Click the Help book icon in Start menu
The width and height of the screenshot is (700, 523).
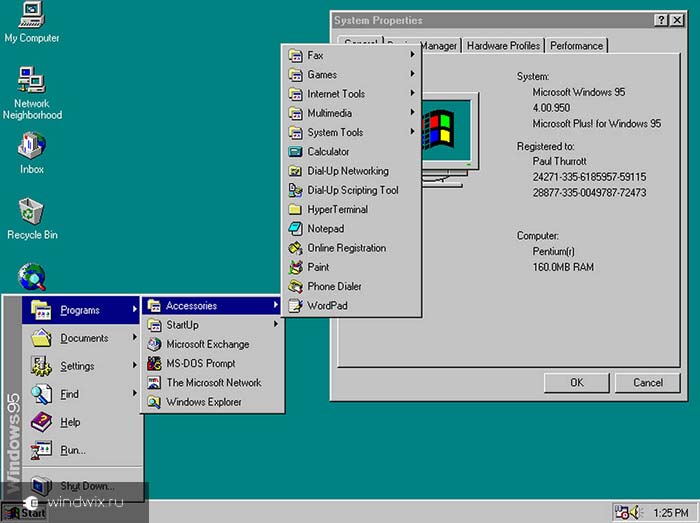pos(41,422)
